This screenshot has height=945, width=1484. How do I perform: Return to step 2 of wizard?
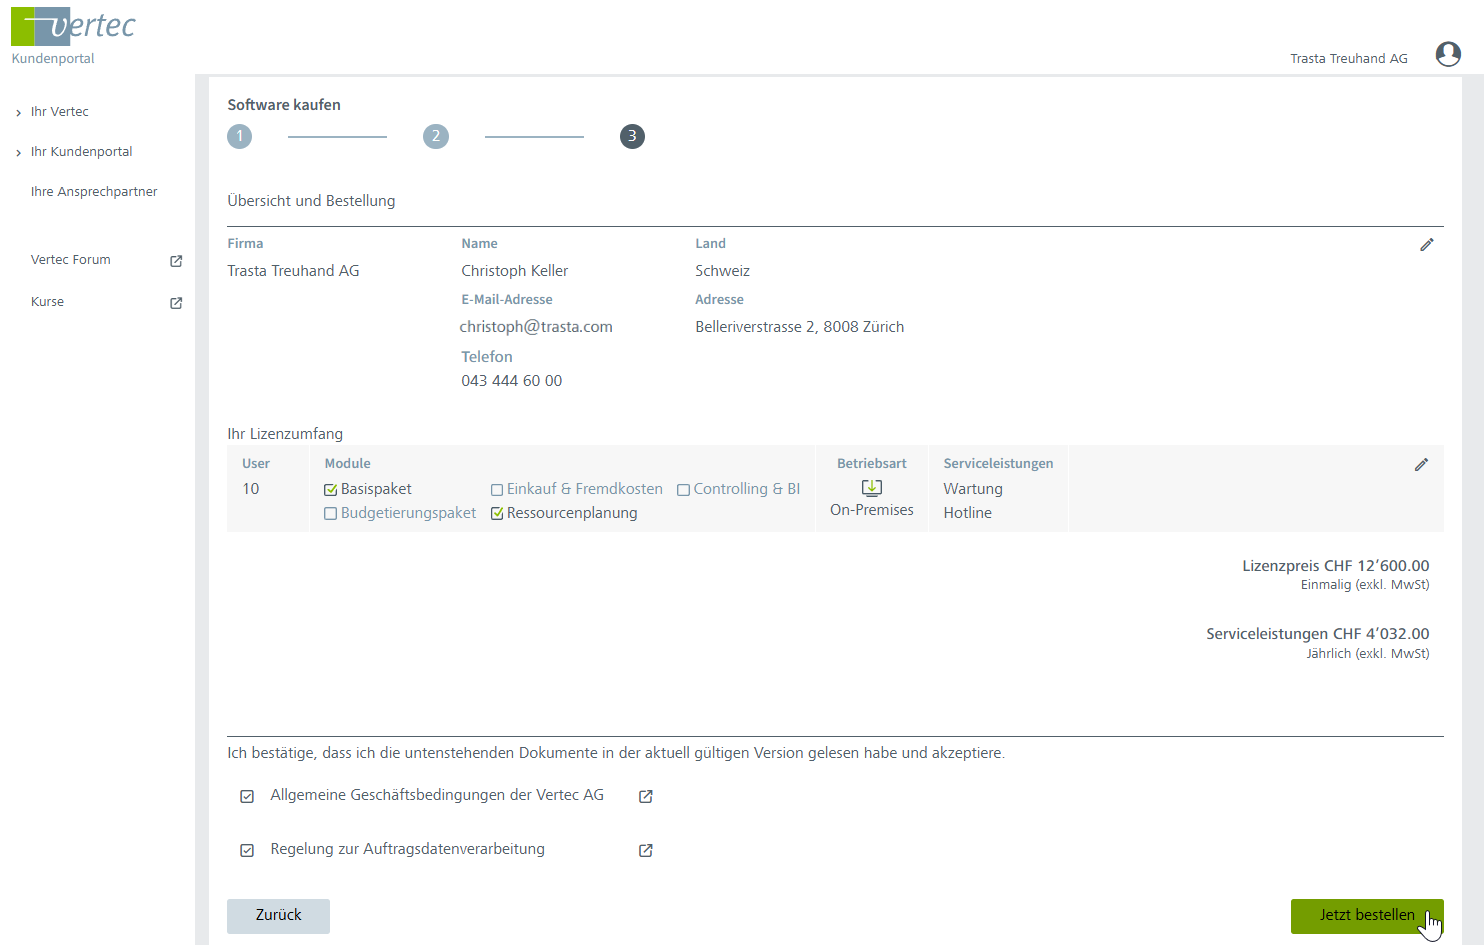pyautogui.click(x=435, y=137)
